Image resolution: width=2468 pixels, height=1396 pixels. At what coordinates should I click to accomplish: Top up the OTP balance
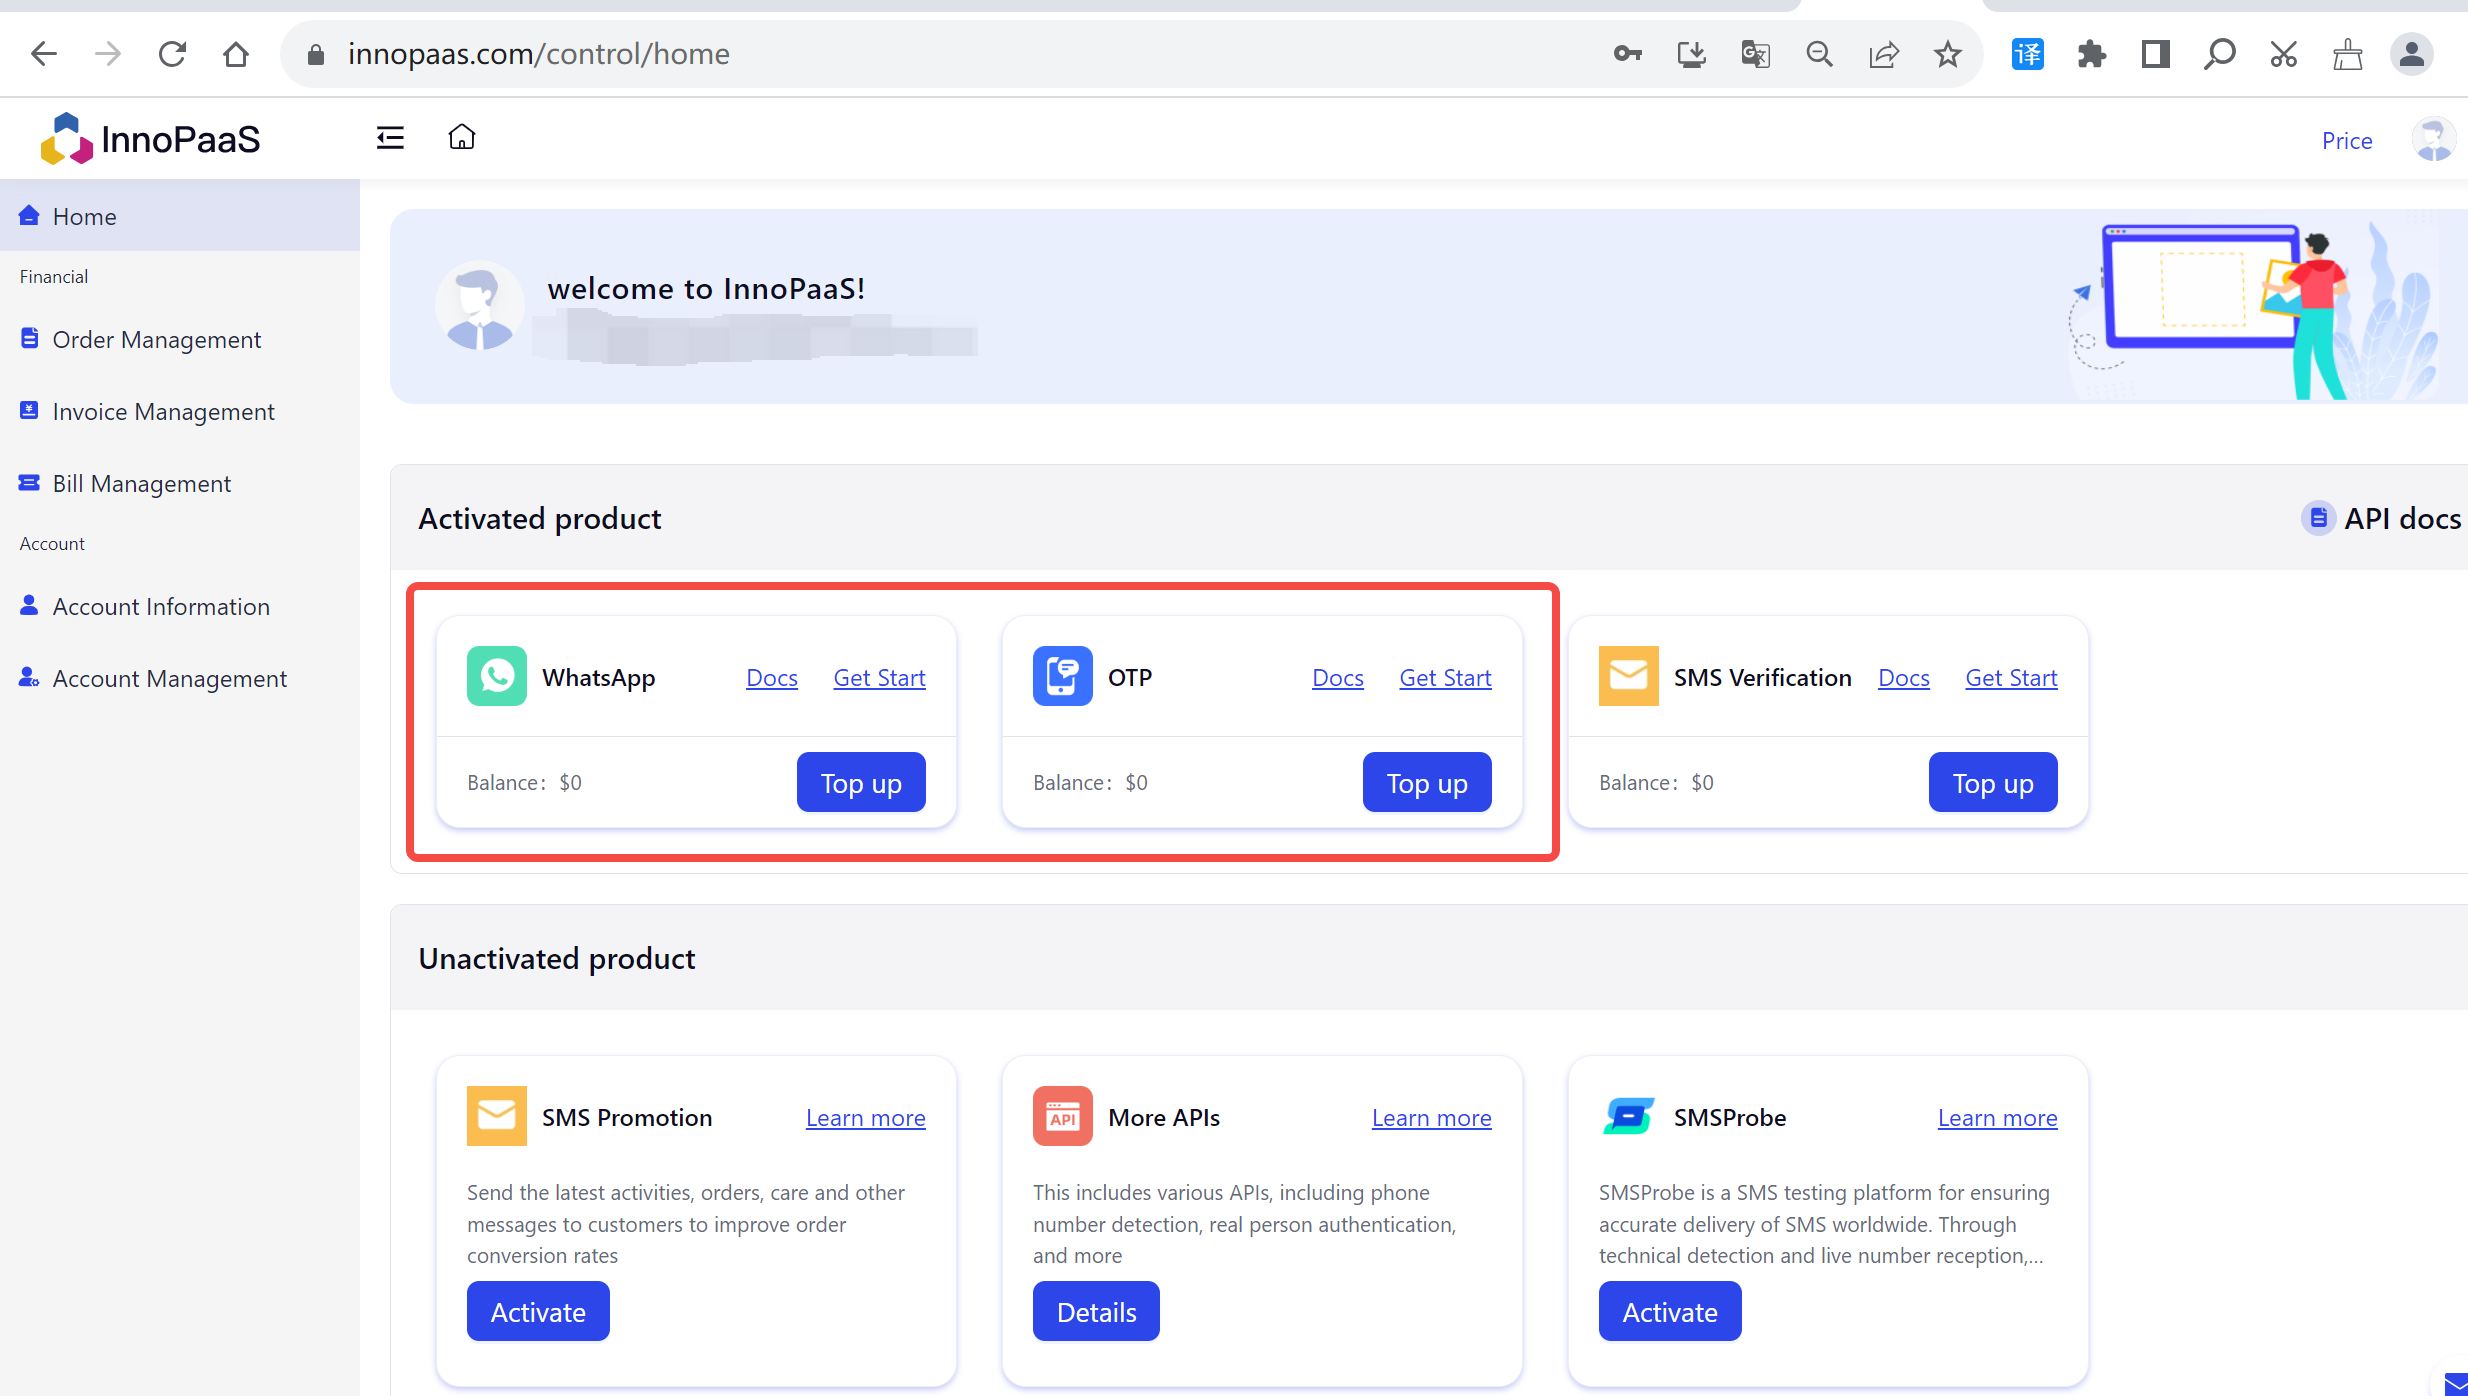(1427, 783)
